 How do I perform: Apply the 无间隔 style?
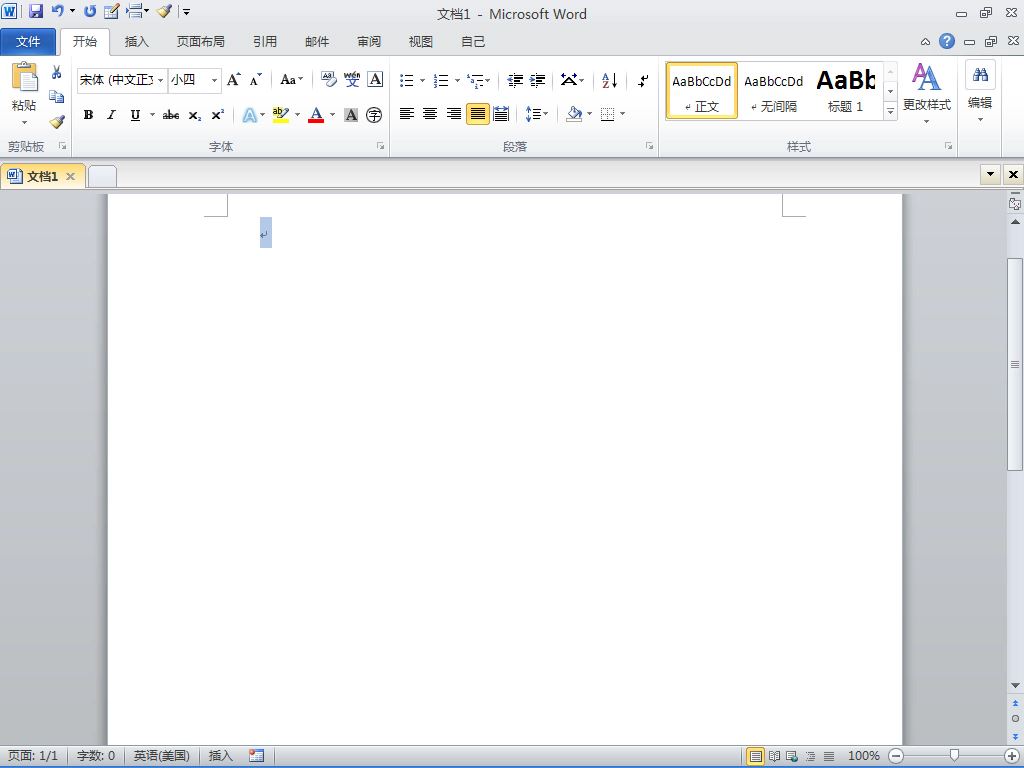pos(774,91)
